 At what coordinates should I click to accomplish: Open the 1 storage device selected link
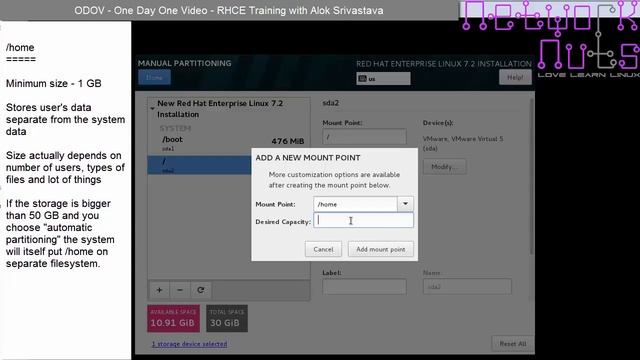pyautogui.click(x=189, y=344)
